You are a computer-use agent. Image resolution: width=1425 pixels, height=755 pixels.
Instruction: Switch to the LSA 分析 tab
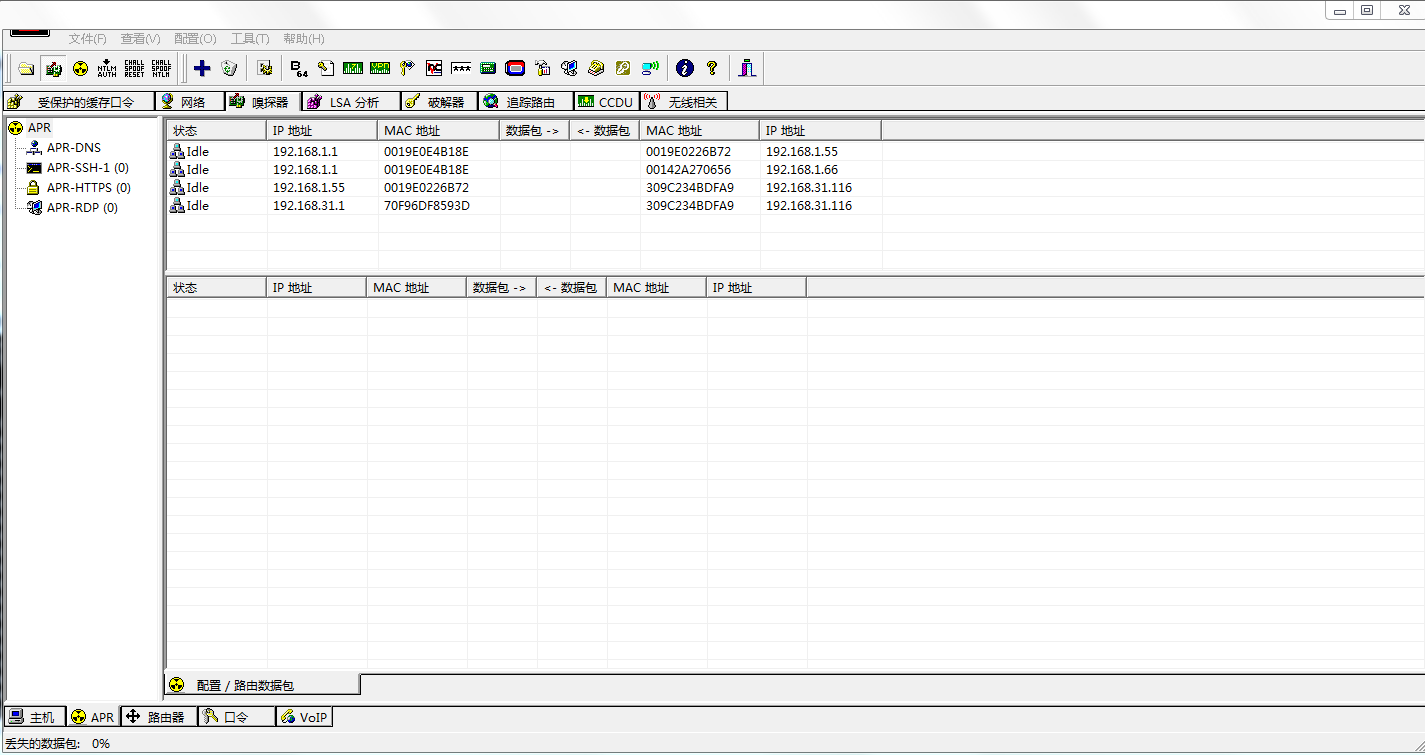[351, 101]
